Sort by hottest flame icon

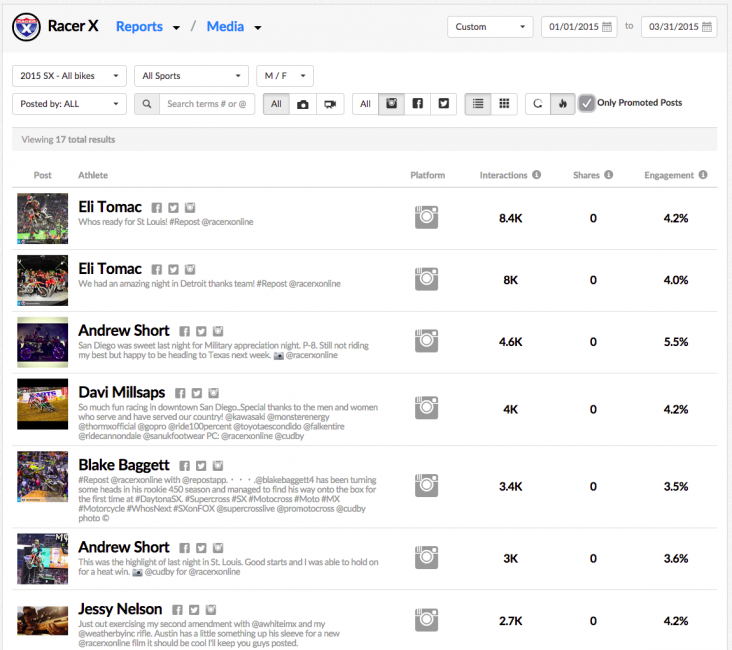click(563, 104)
